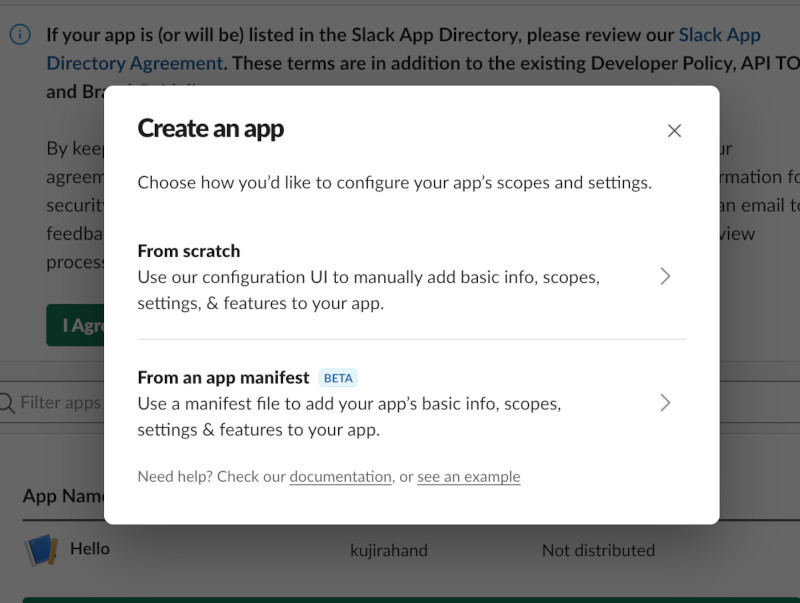The image size is (800, 603).
Task: Expand the From an app manifest chevron
Action: click(665, 403)
